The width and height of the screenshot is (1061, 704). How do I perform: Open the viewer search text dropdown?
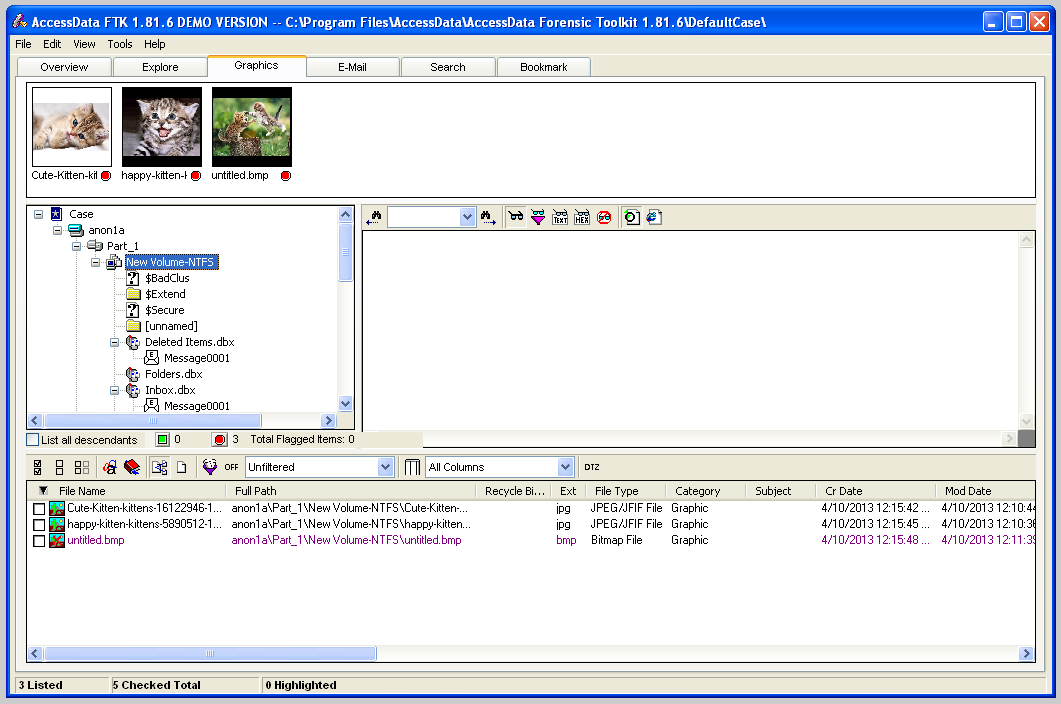[467, 217]
